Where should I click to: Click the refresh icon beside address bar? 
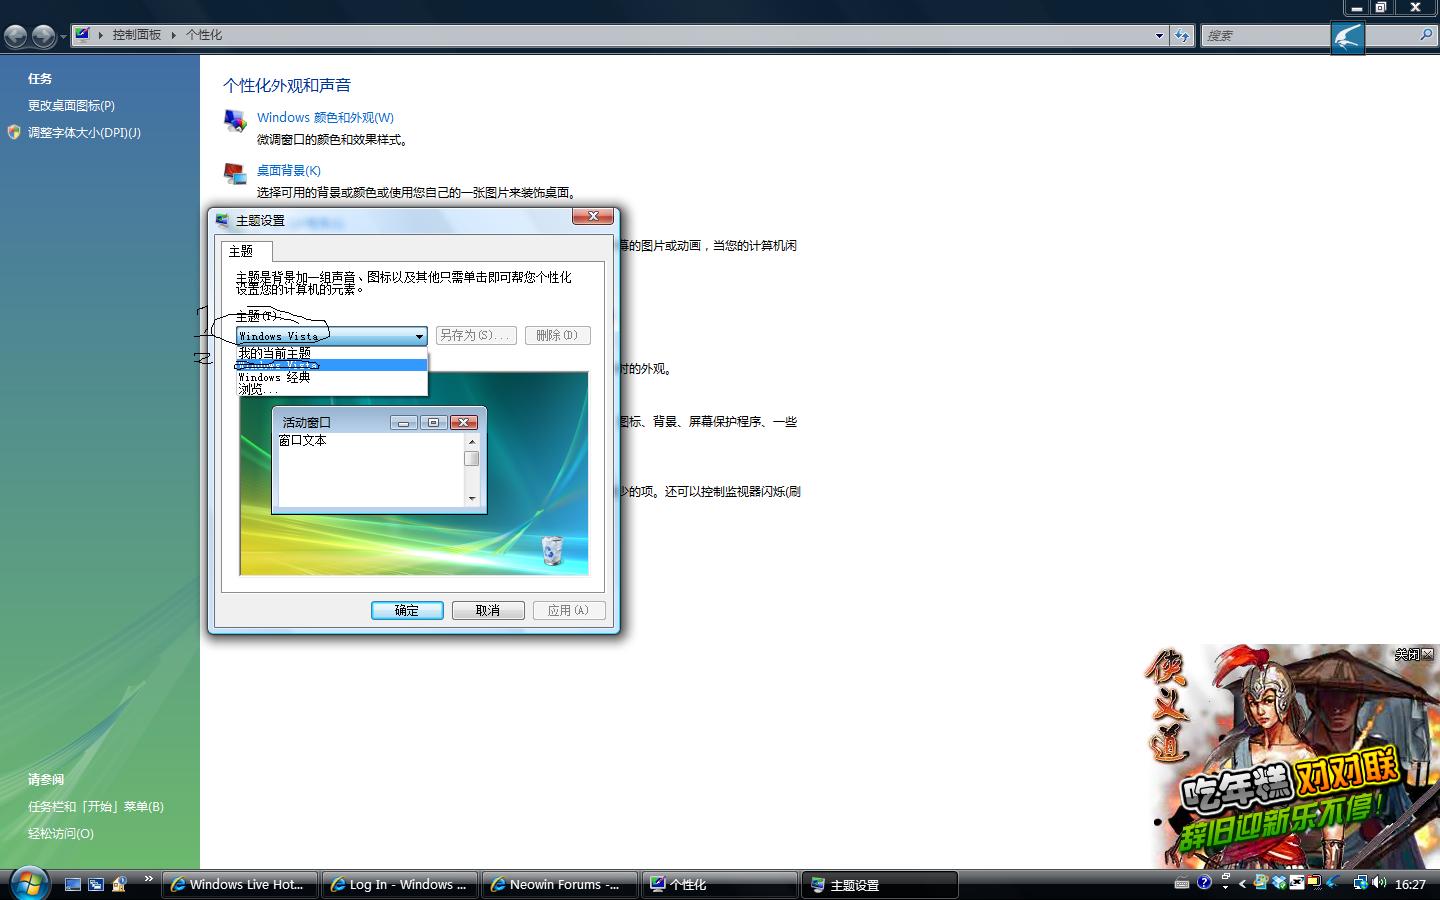pos(1182,35)
